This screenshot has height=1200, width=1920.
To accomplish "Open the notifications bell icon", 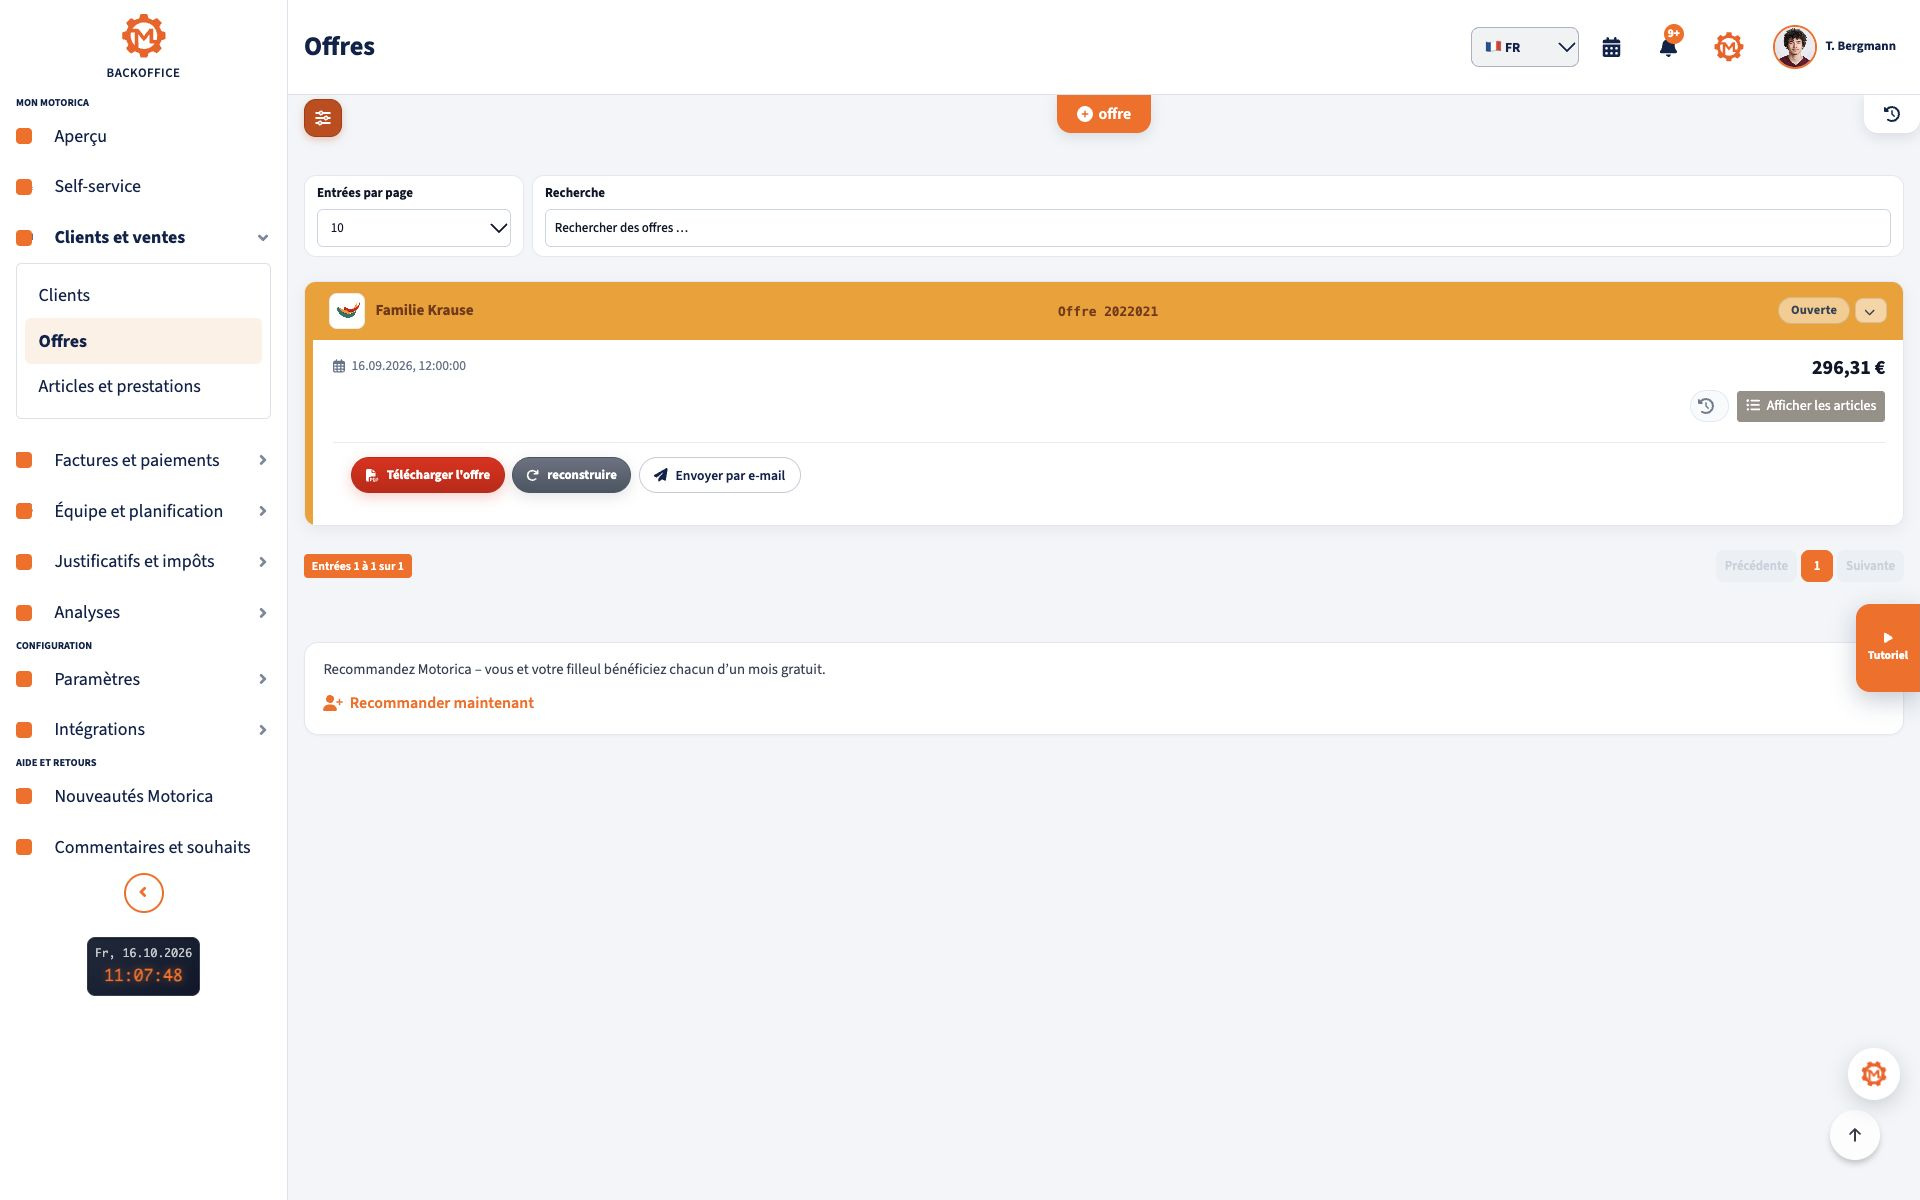I will pyautogui.click(x=1668, y=47).
